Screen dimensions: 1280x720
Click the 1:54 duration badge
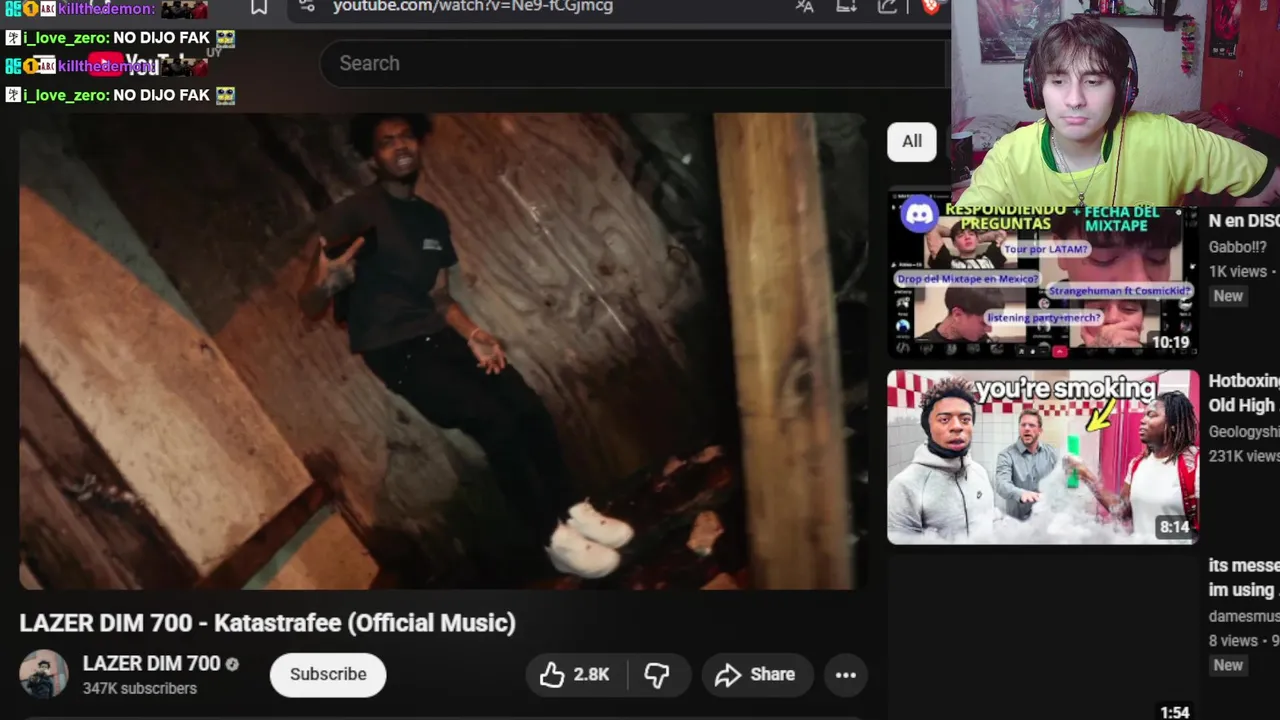(1174, 712)
